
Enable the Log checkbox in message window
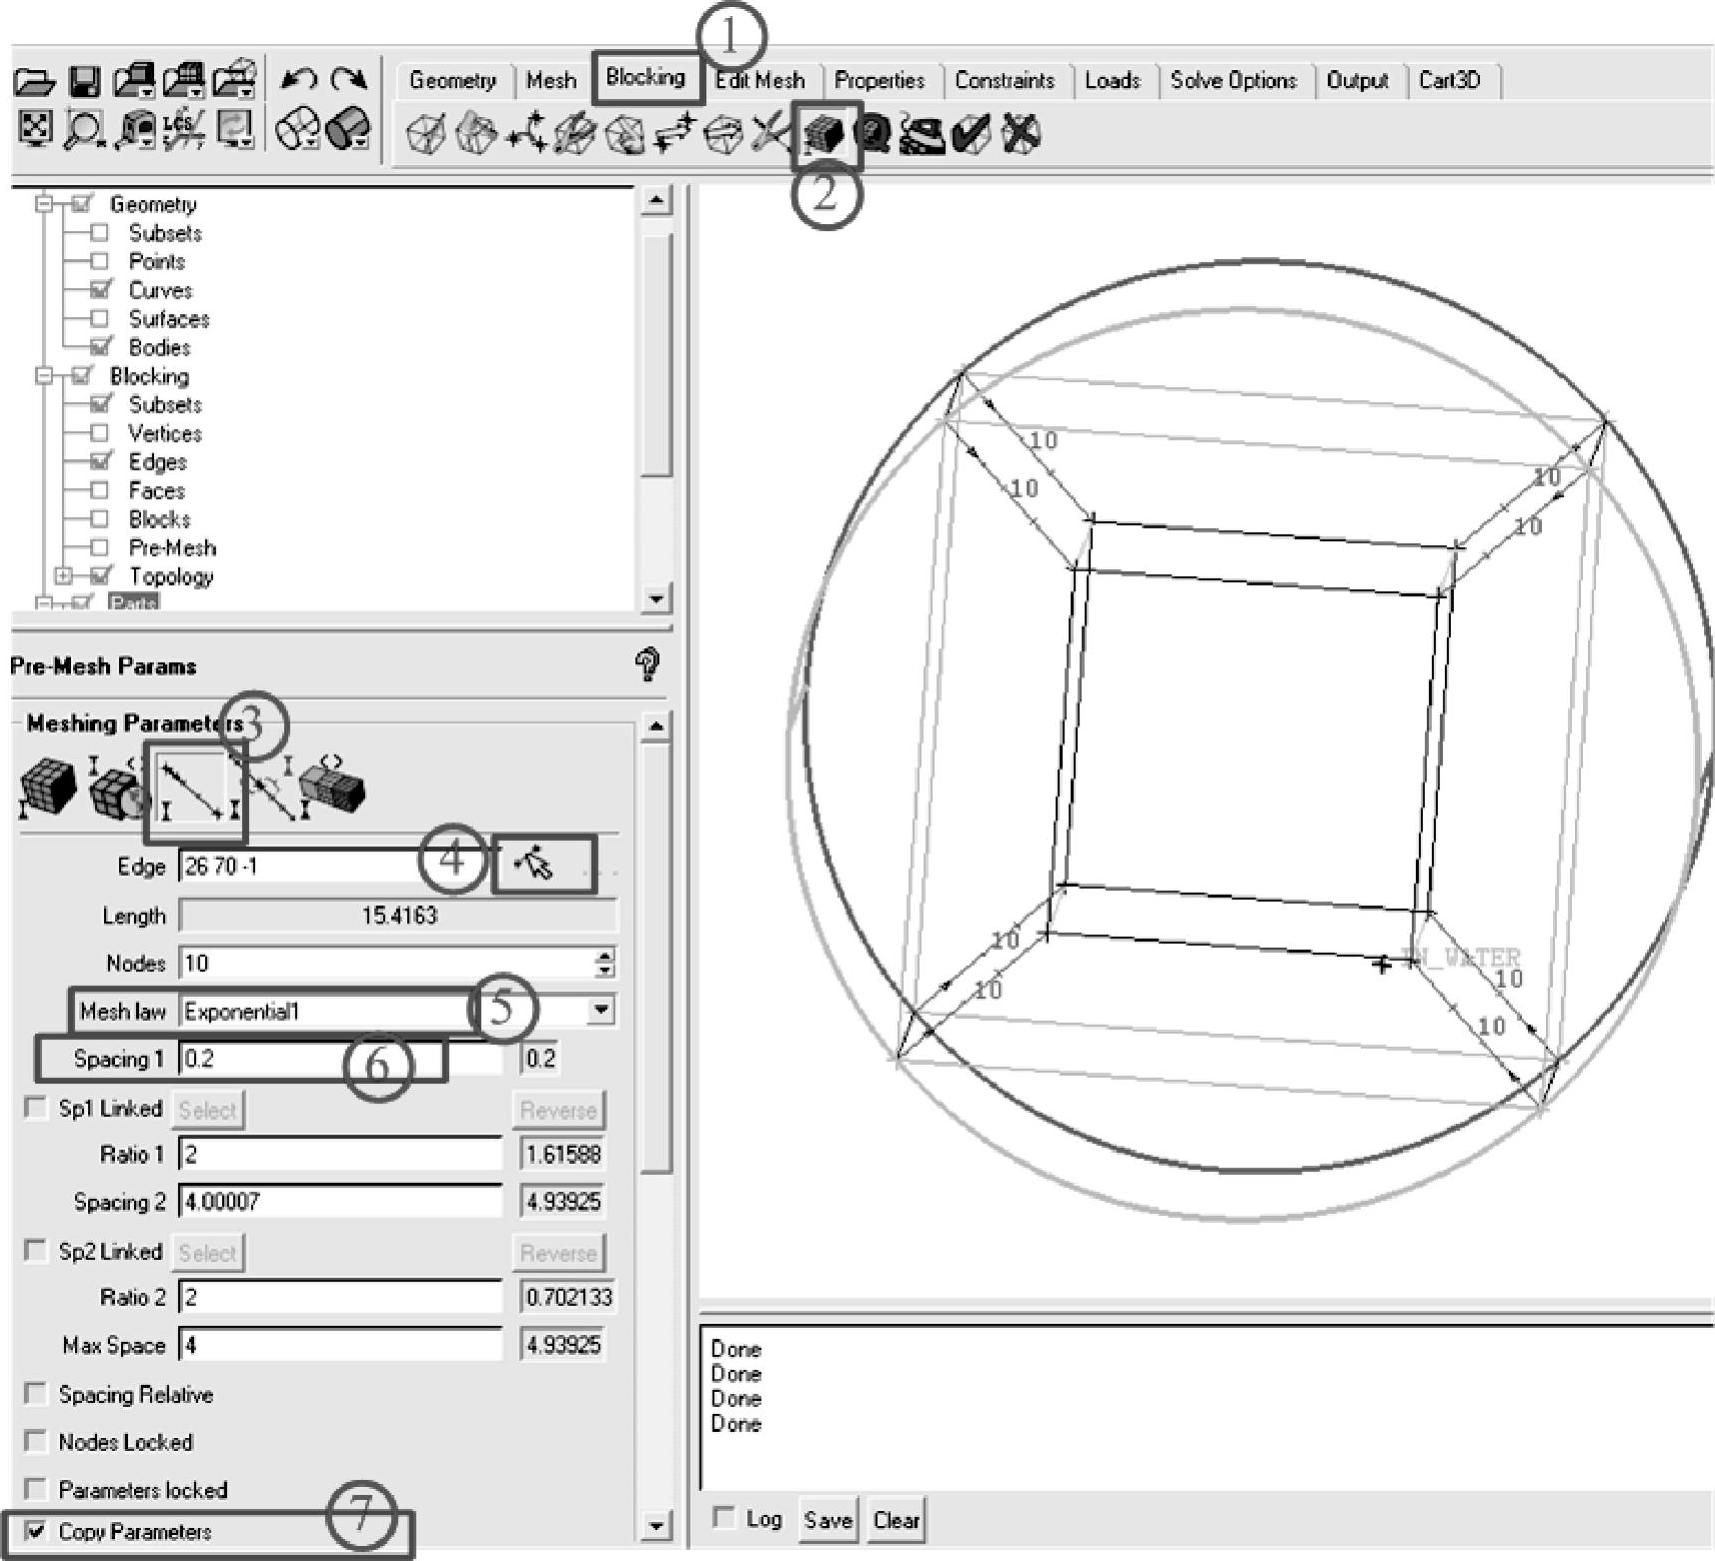(x=723, y=1518)
